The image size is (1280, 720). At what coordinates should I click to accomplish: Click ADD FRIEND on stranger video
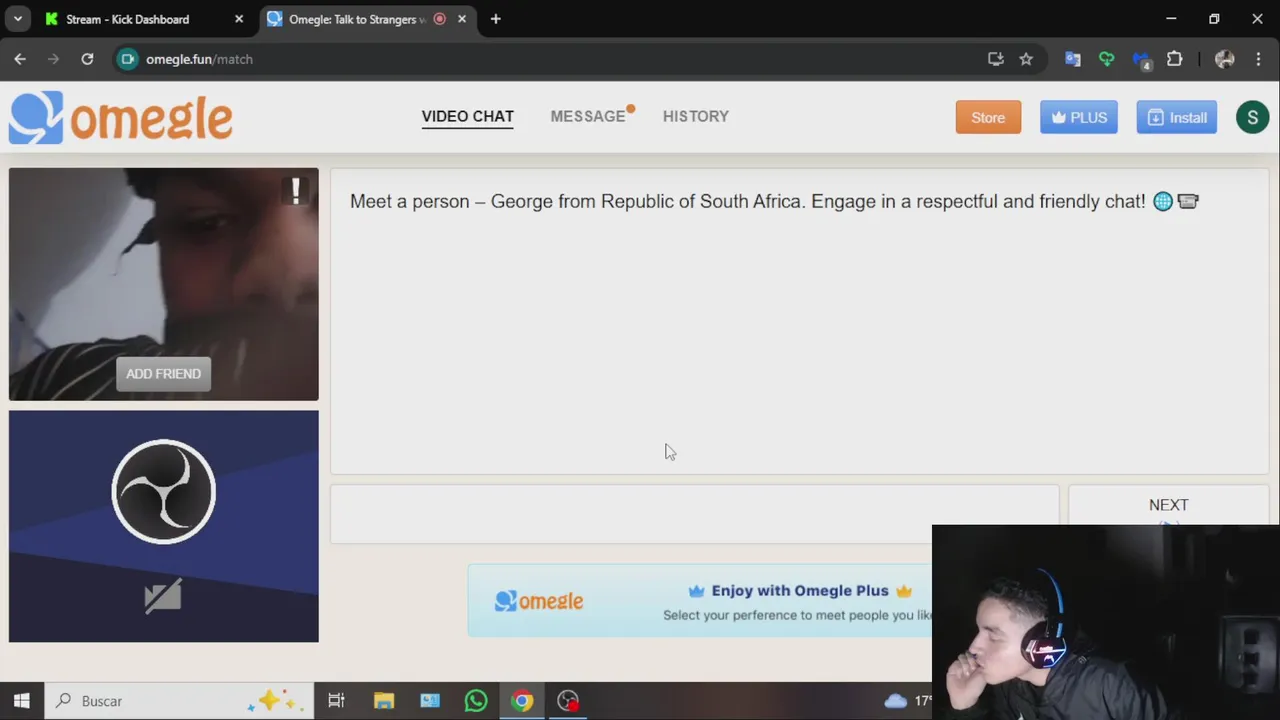click(163, 374)
